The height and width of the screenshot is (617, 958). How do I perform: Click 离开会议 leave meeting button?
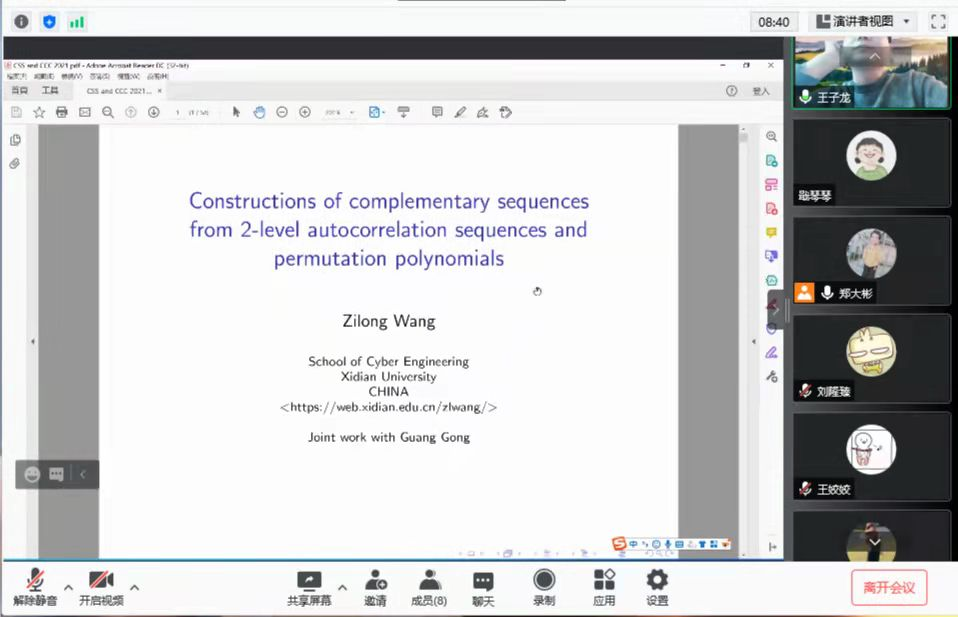(889, 587)
